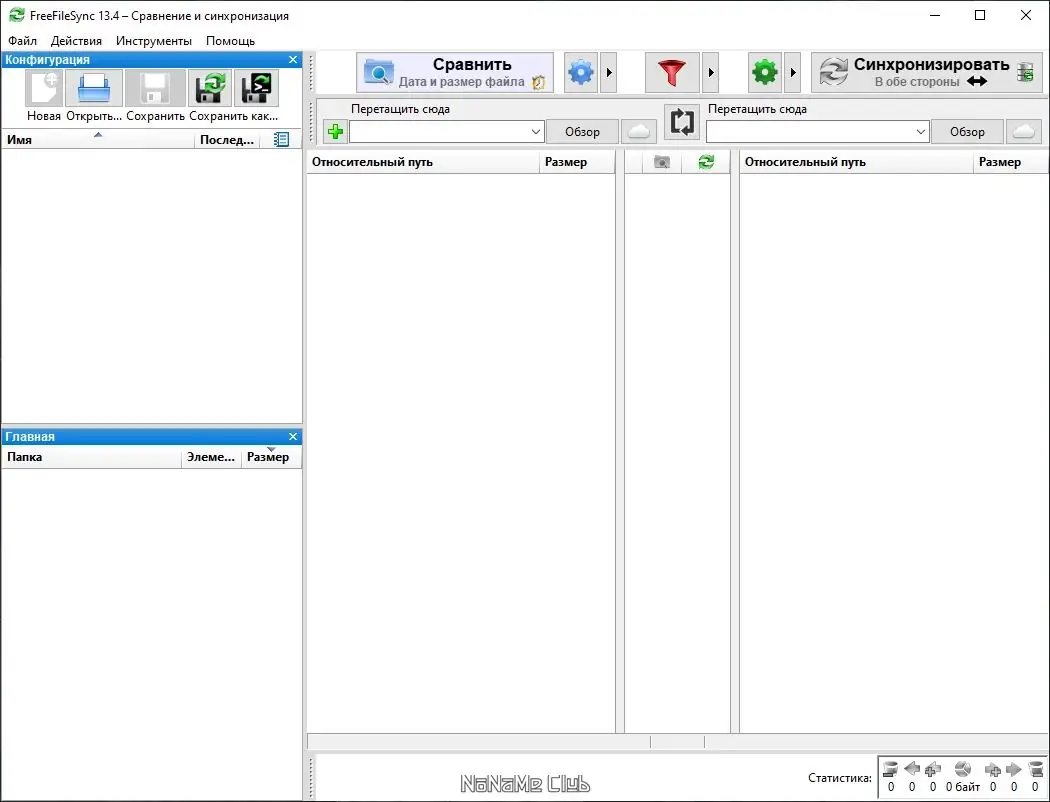
Task: Sort Главная panel by Размер
Action: pos(271,457)
